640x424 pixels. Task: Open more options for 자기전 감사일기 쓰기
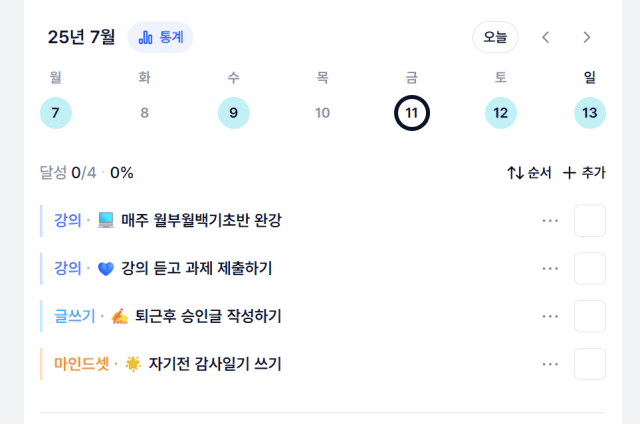click(550, 364)
